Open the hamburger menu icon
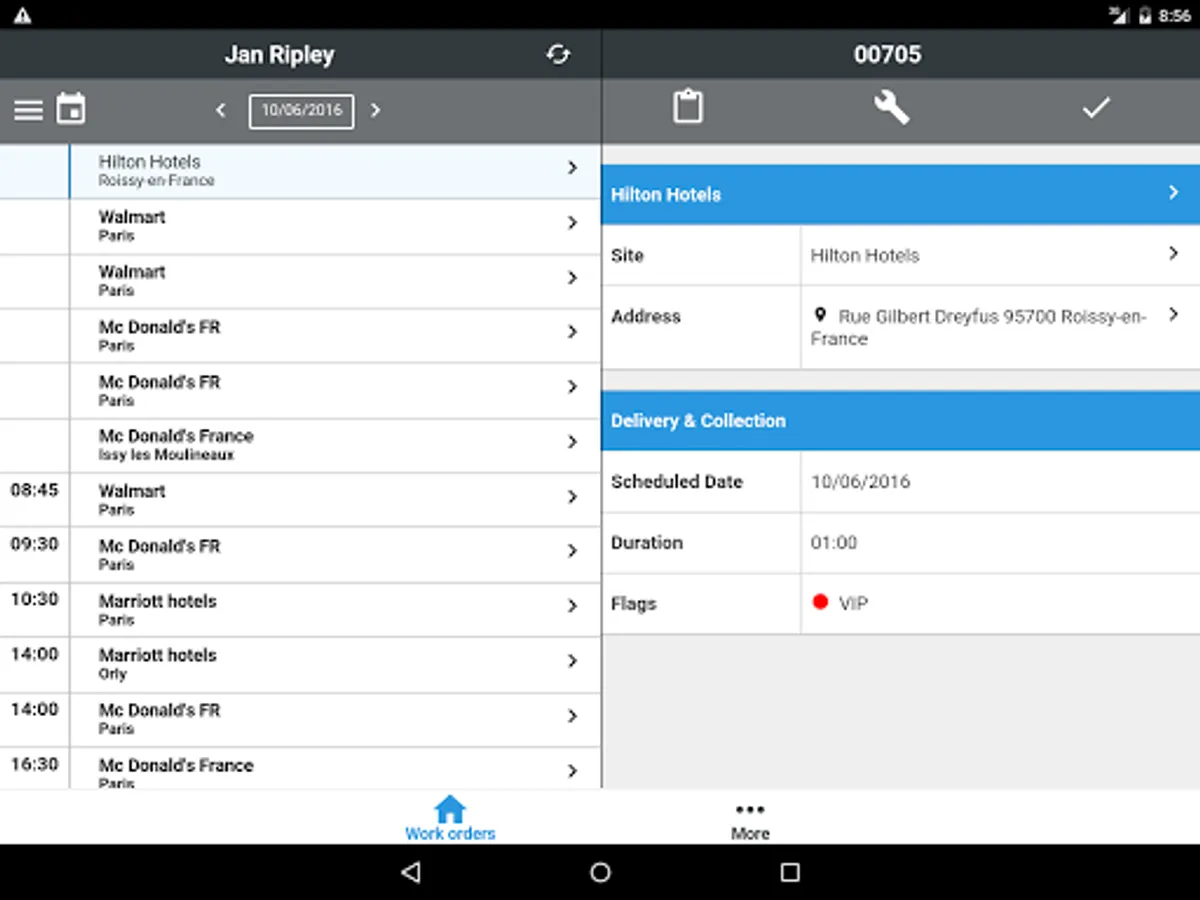The width and height of the screenshot is (1200, 900). 28,110
